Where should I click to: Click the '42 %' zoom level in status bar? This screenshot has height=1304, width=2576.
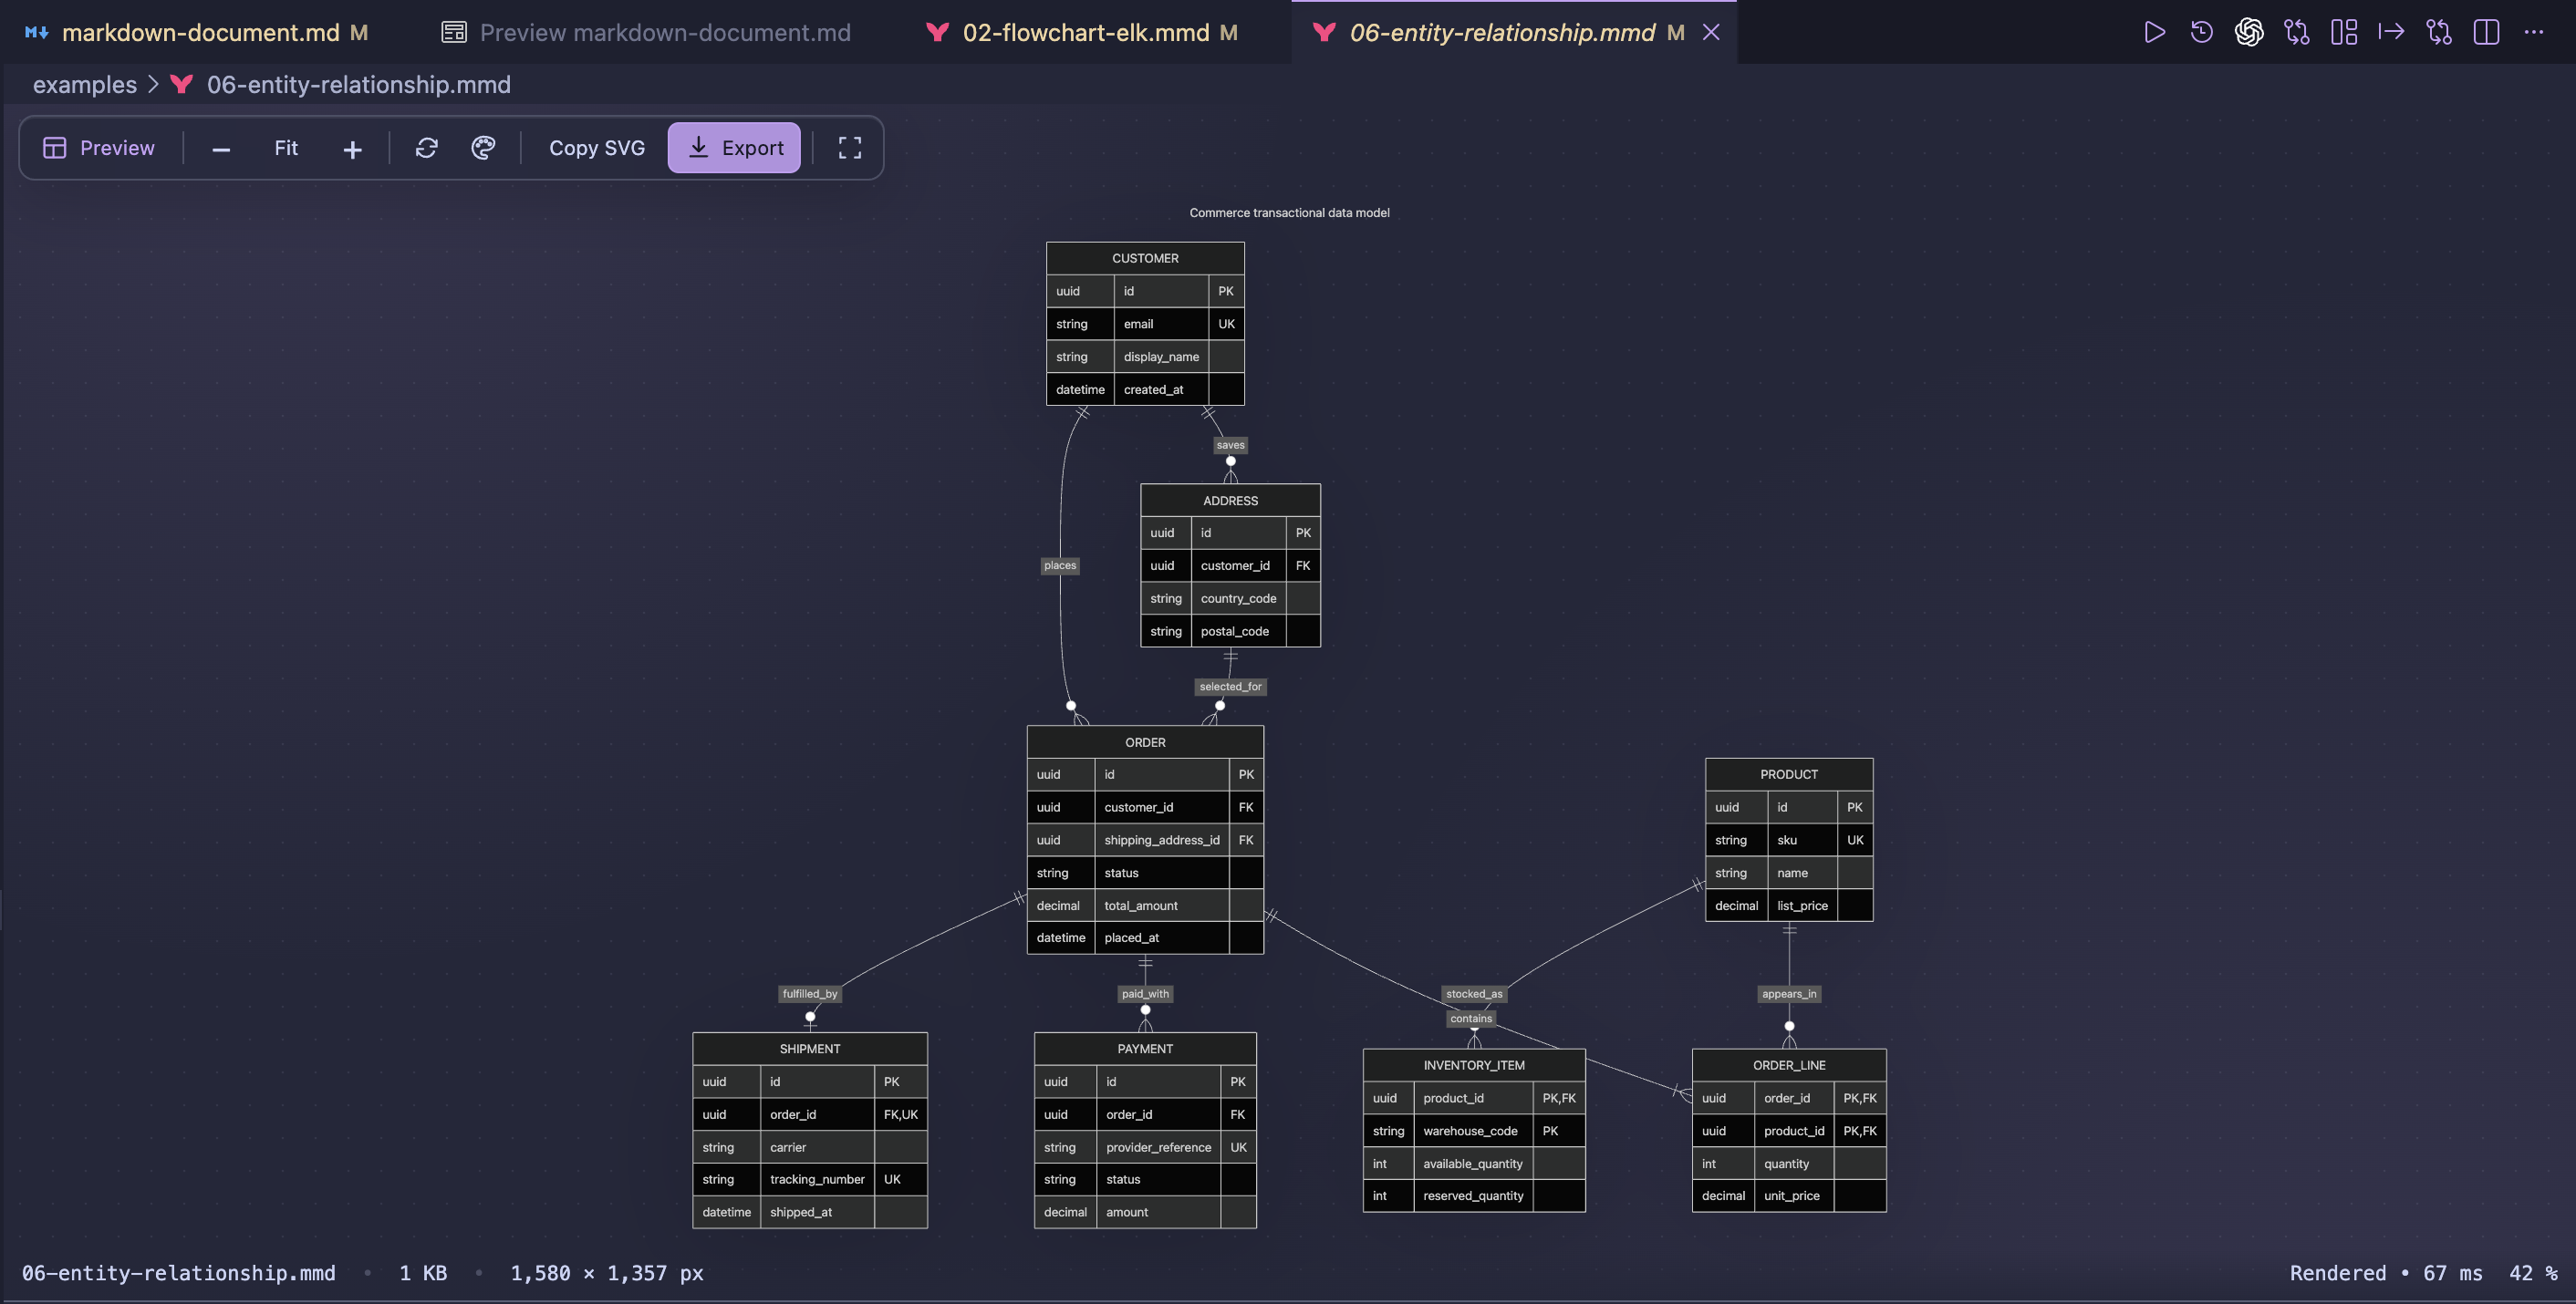point(2533,1272)
